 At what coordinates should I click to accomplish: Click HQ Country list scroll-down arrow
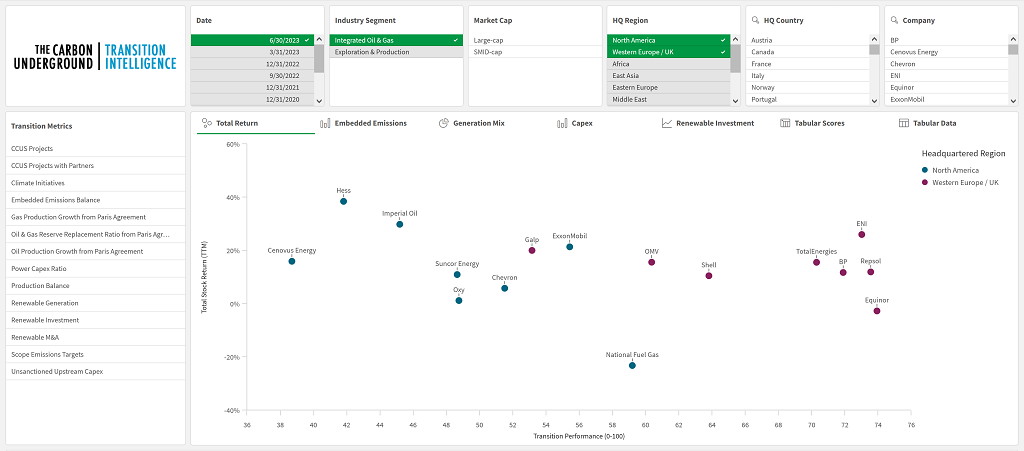pyautogui.click(x=874, y=101)
